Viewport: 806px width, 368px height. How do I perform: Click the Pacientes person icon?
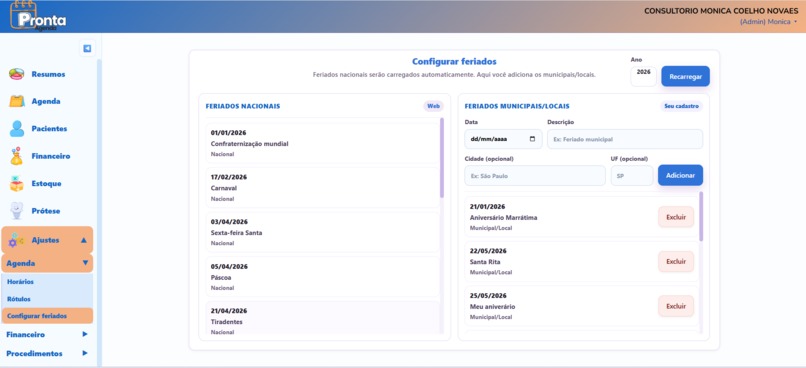coord(16,128)
